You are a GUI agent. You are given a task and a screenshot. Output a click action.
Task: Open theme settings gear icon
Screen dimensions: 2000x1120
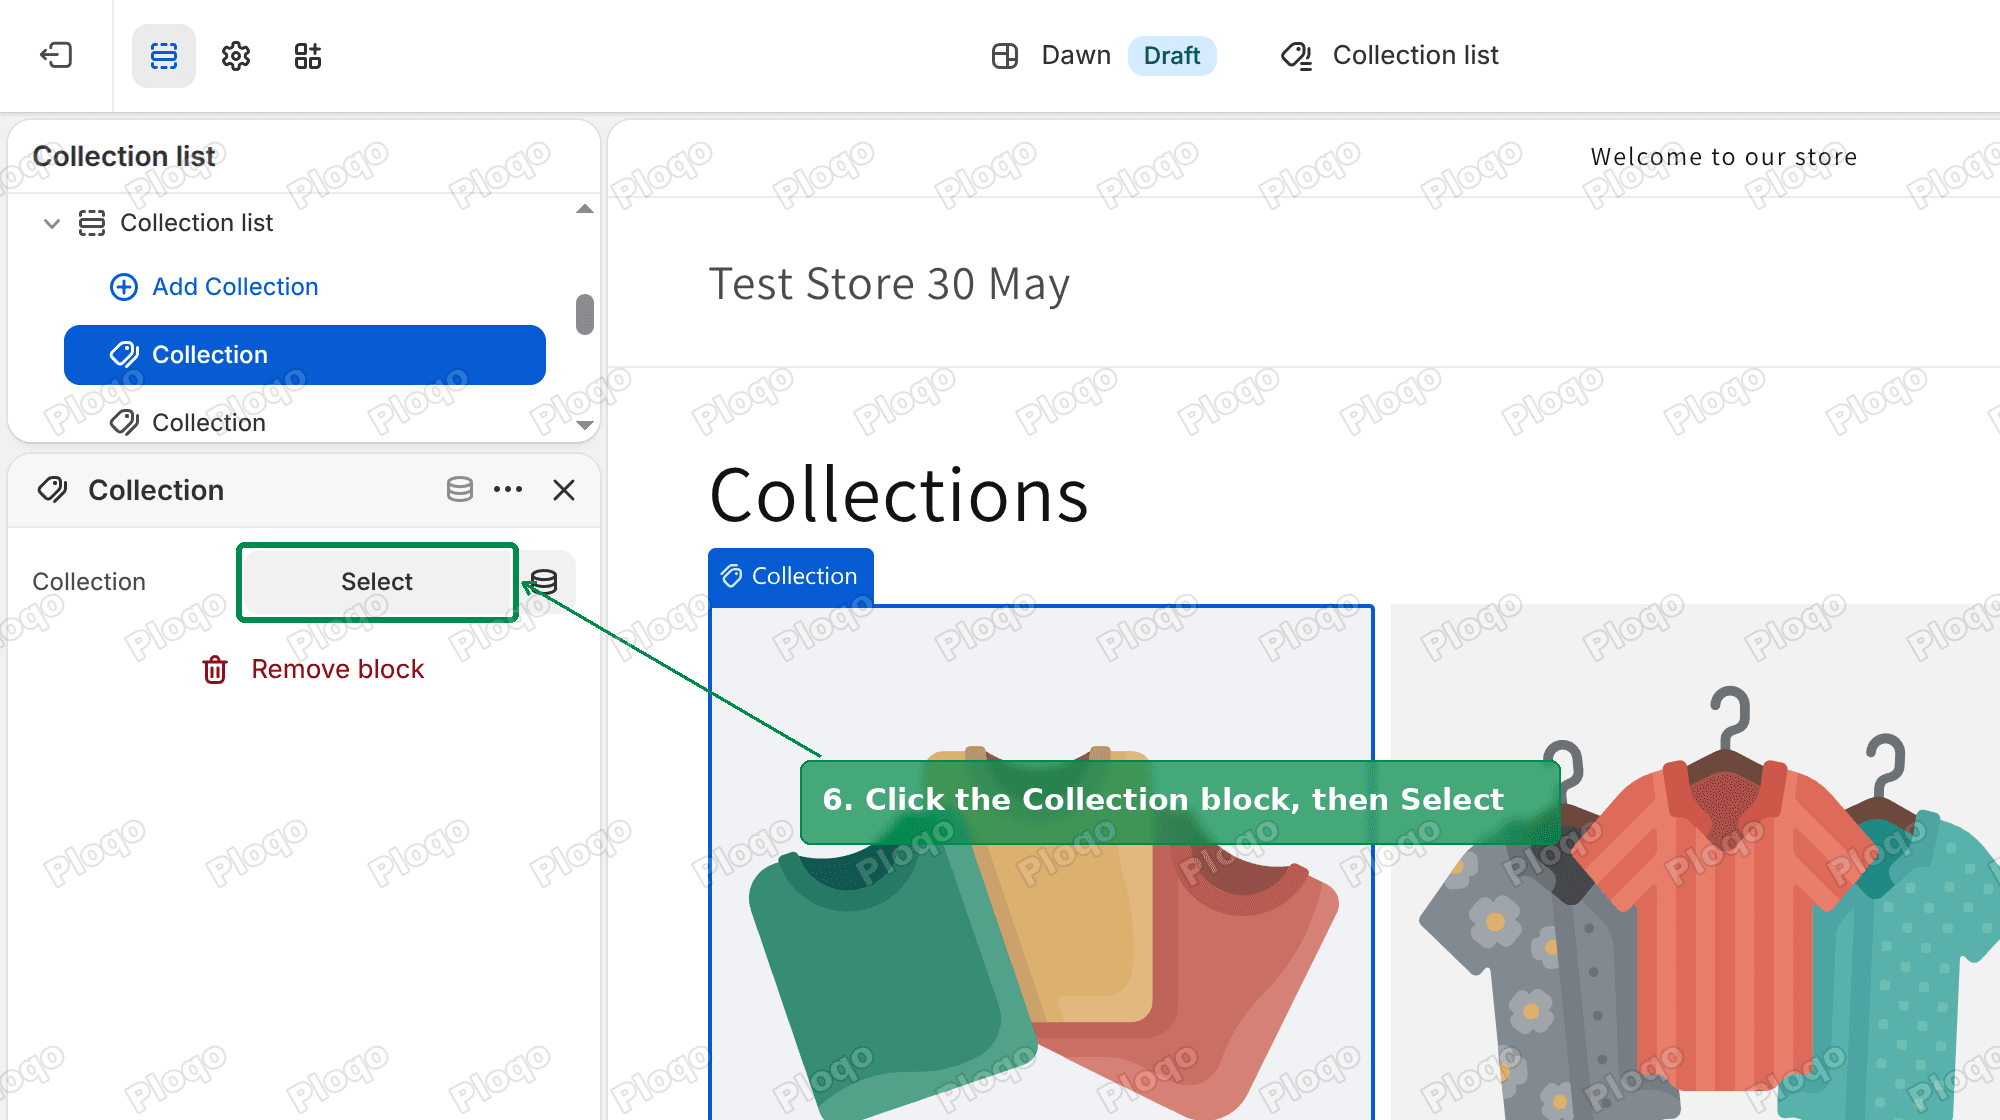click(x=236, y=56)
